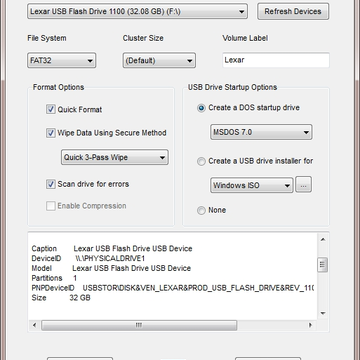Click the Volume Label caption text
This screenshot has height=360, width=360.
coord(245,38)
